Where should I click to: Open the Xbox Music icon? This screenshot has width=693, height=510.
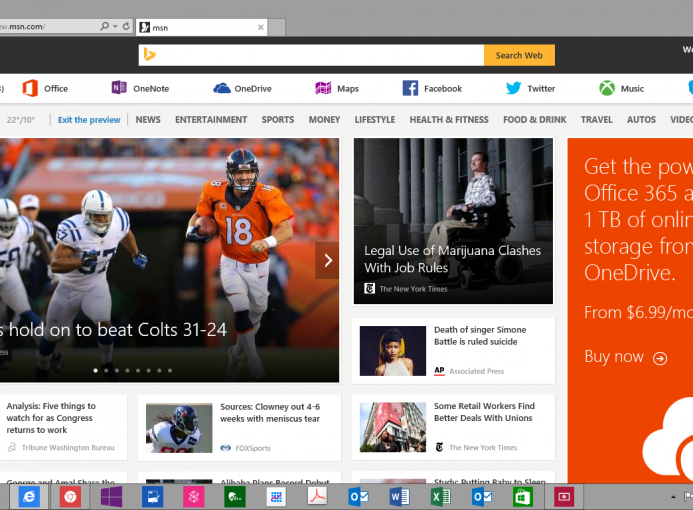pos(607,88)
